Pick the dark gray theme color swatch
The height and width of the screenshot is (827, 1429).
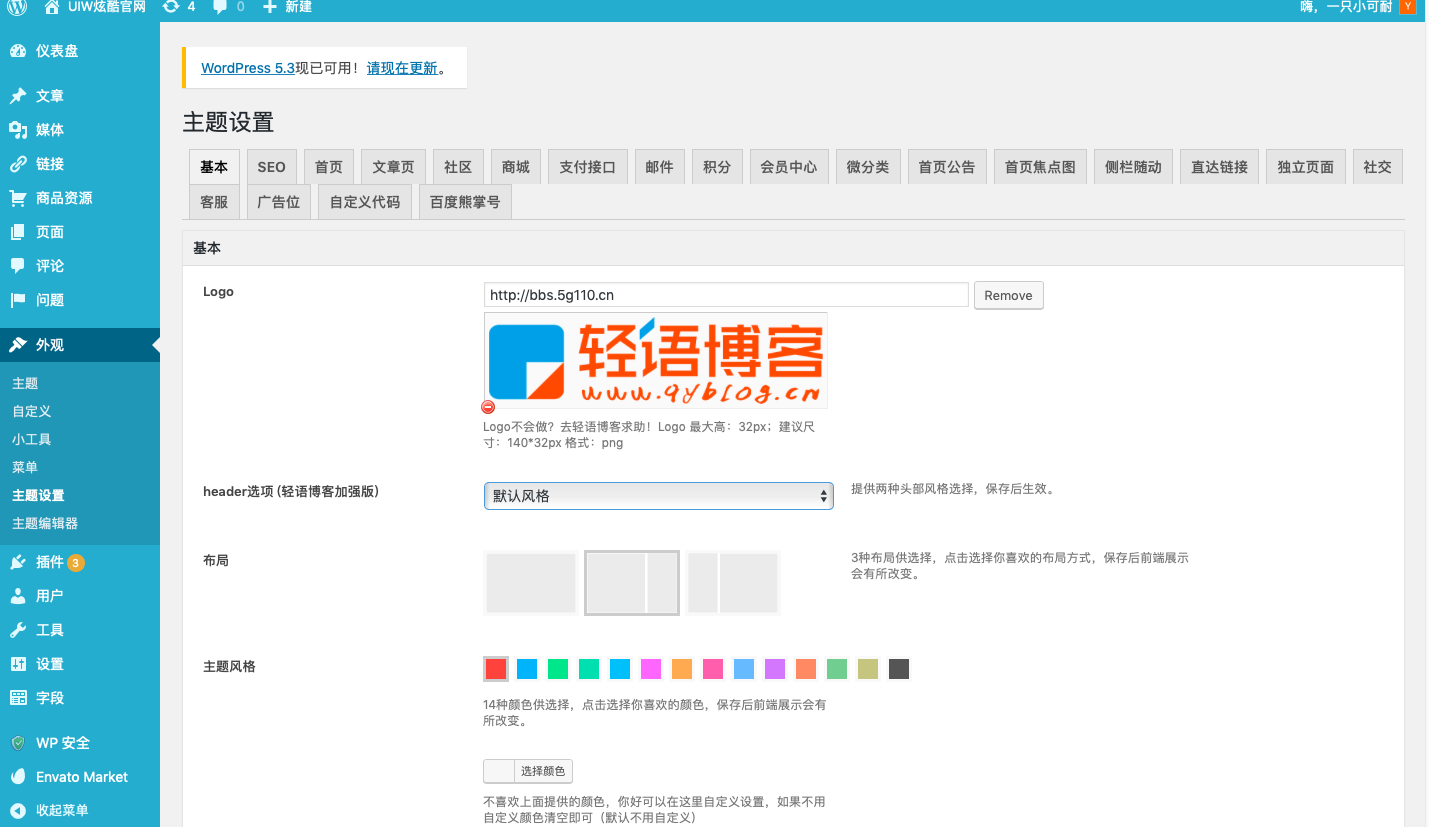899,669
